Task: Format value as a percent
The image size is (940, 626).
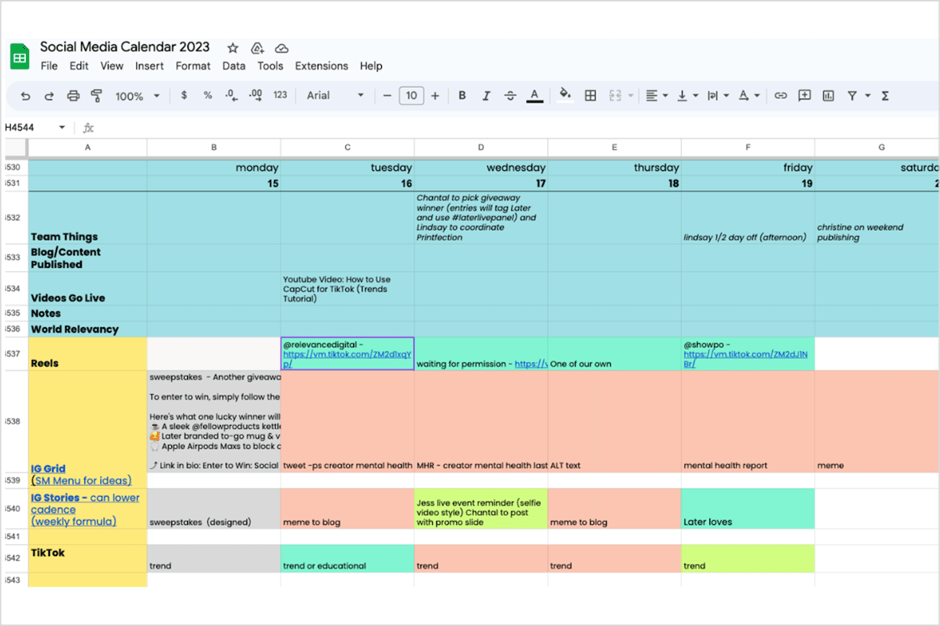Action: 208,95
